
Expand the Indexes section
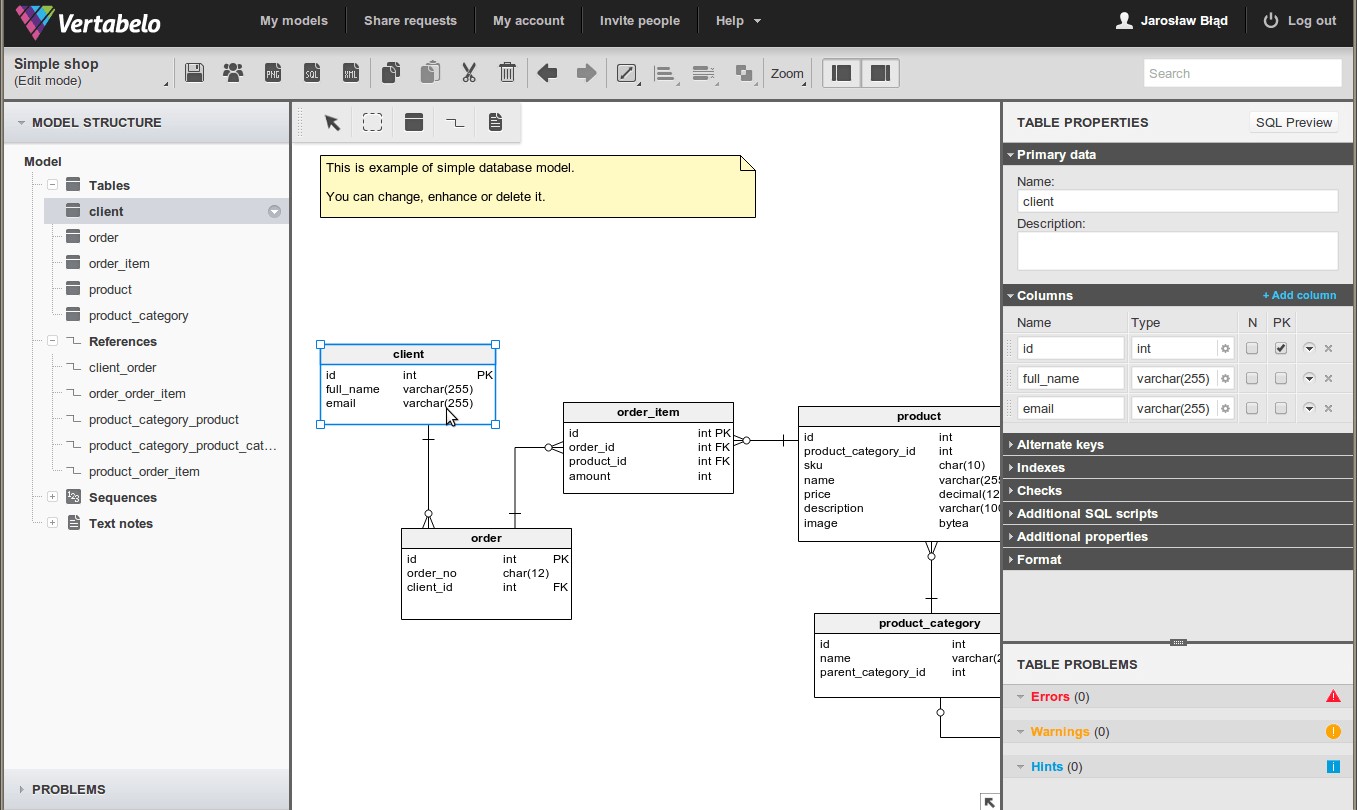click(x=1040, y=468)
